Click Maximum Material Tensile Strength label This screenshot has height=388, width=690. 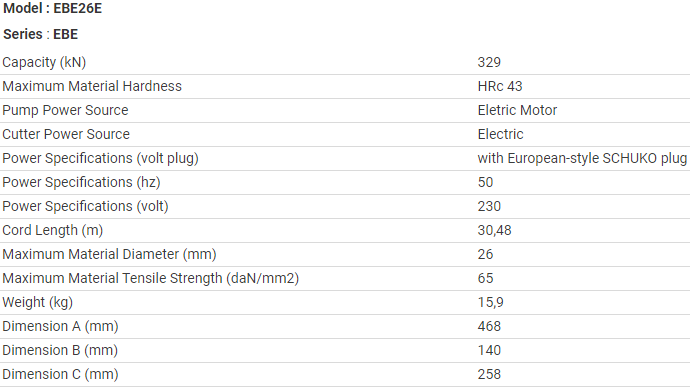(150, 278)
